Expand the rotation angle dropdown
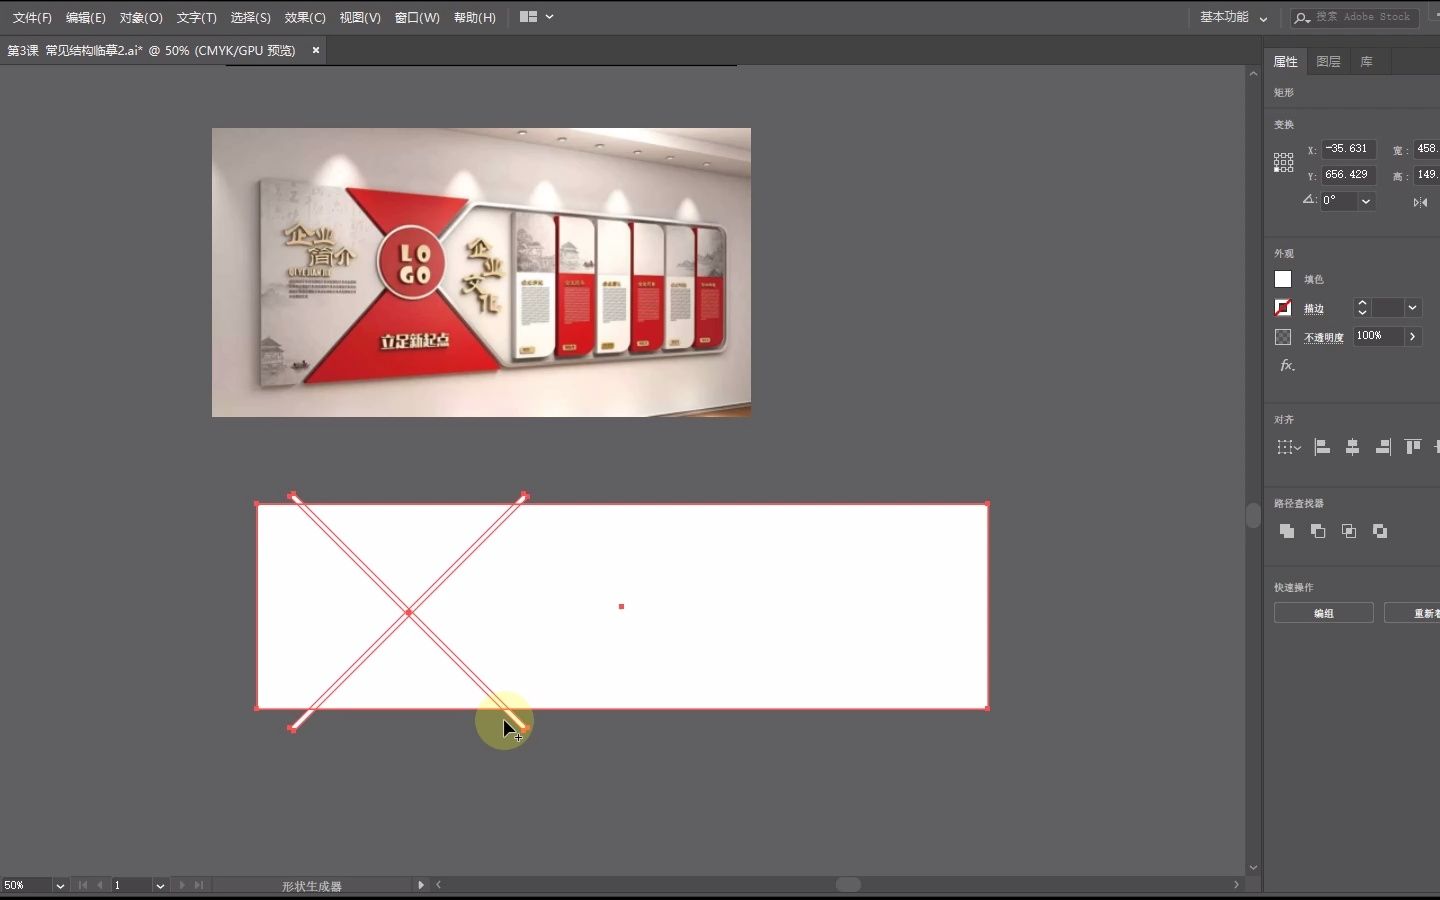 click(x=1367, y=201)
